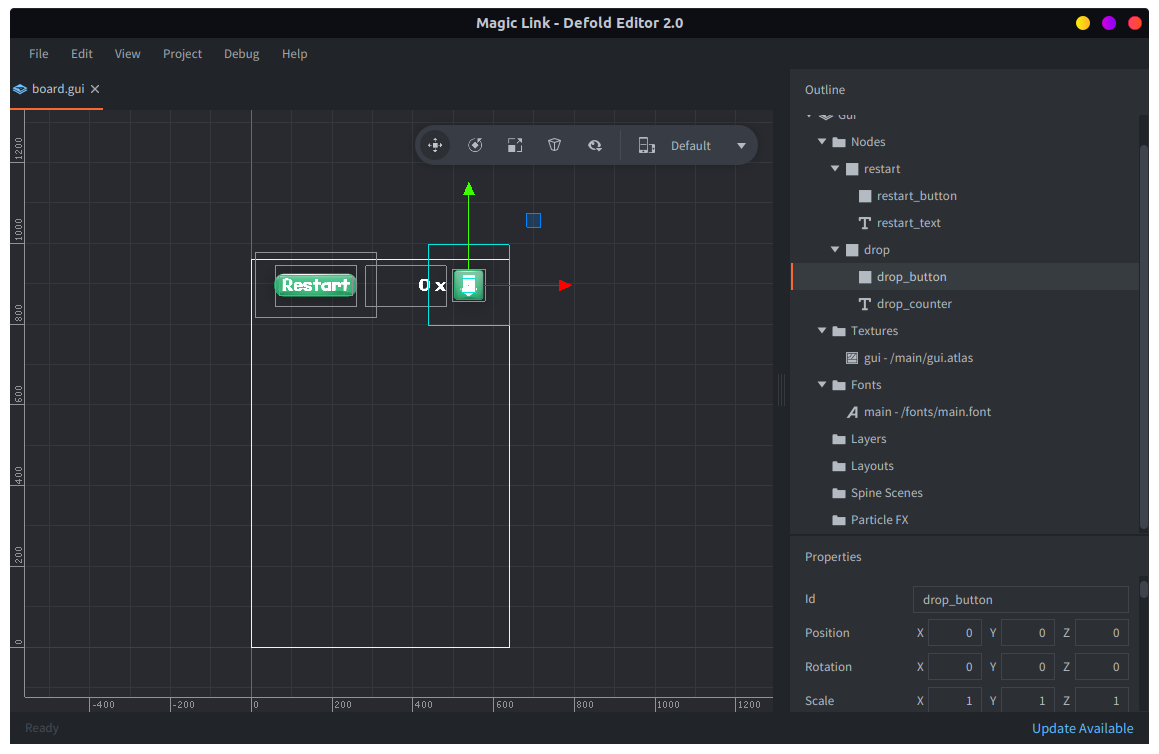This screenshot has width=1159, height=754.
Task: Open the visibility filters icon
Action: tap(595, 145)
